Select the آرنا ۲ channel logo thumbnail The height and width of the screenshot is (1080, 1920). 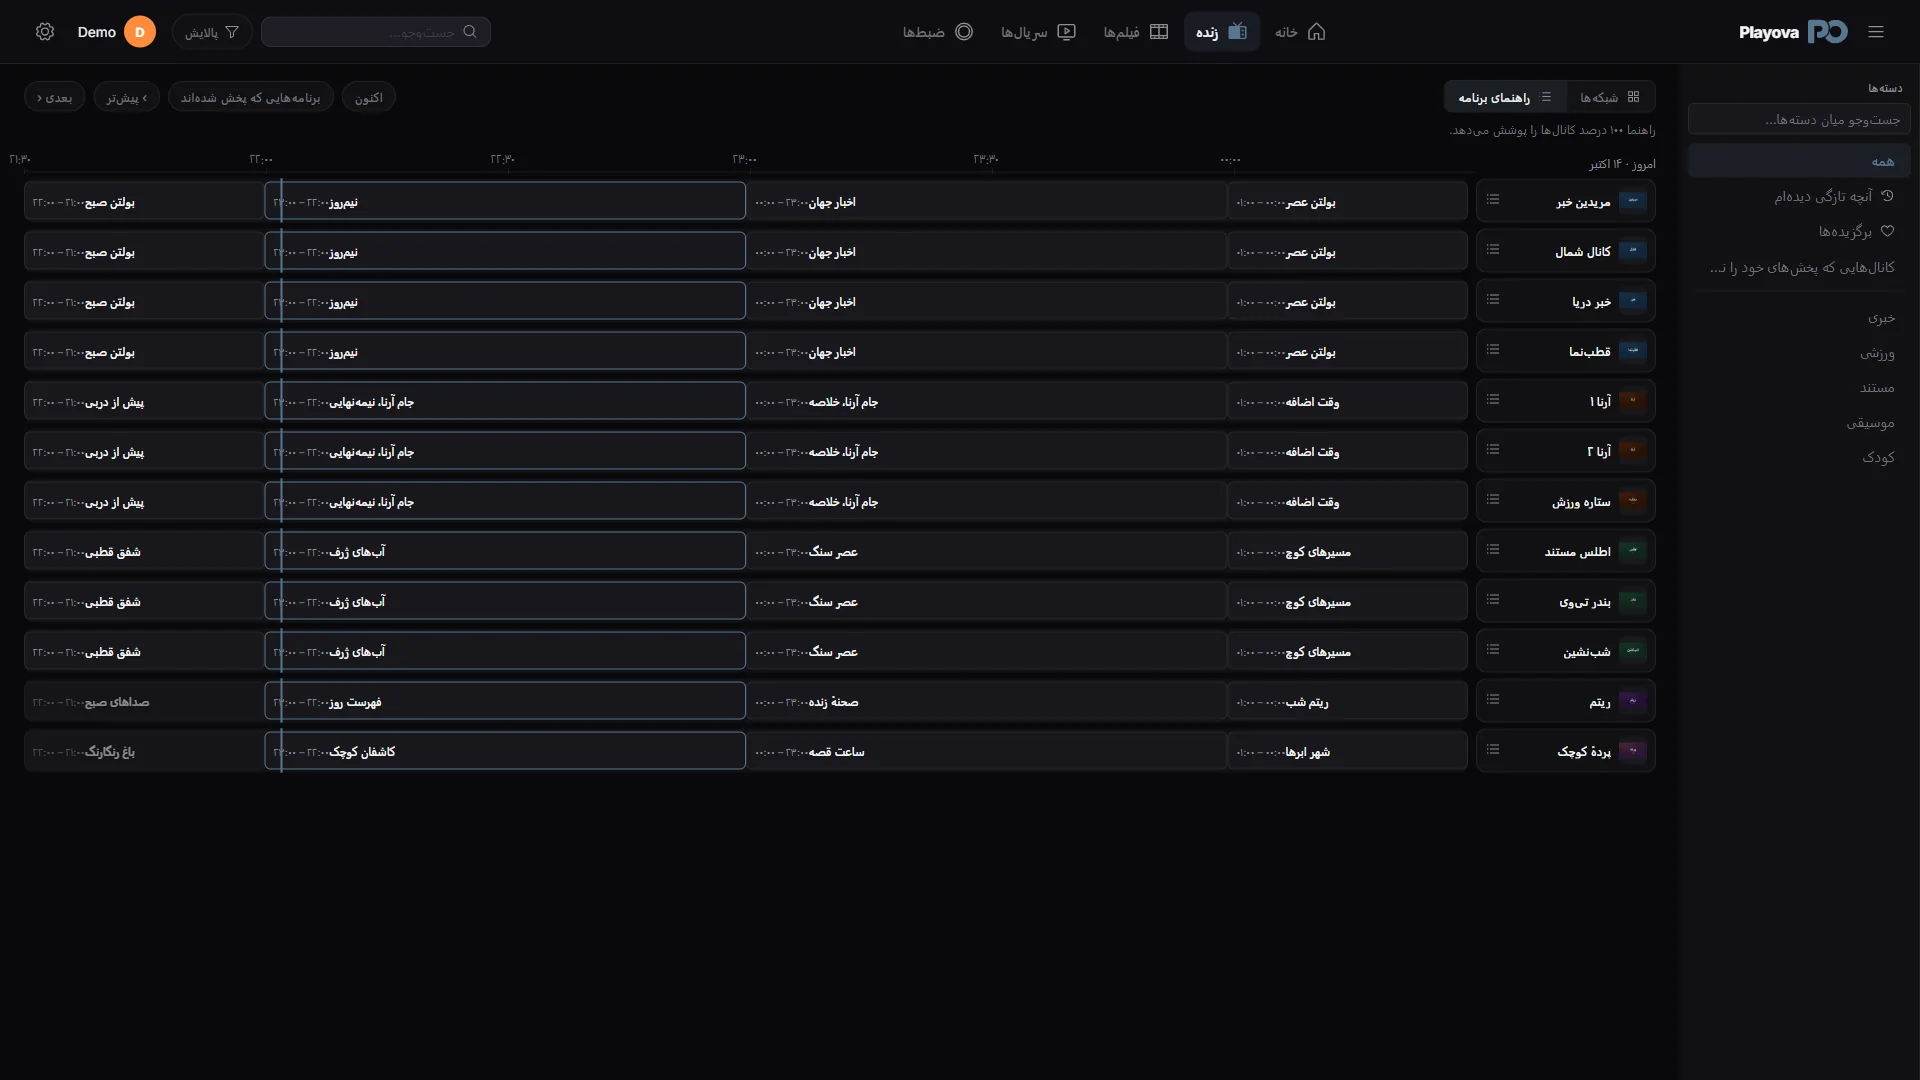point(1633,451)
